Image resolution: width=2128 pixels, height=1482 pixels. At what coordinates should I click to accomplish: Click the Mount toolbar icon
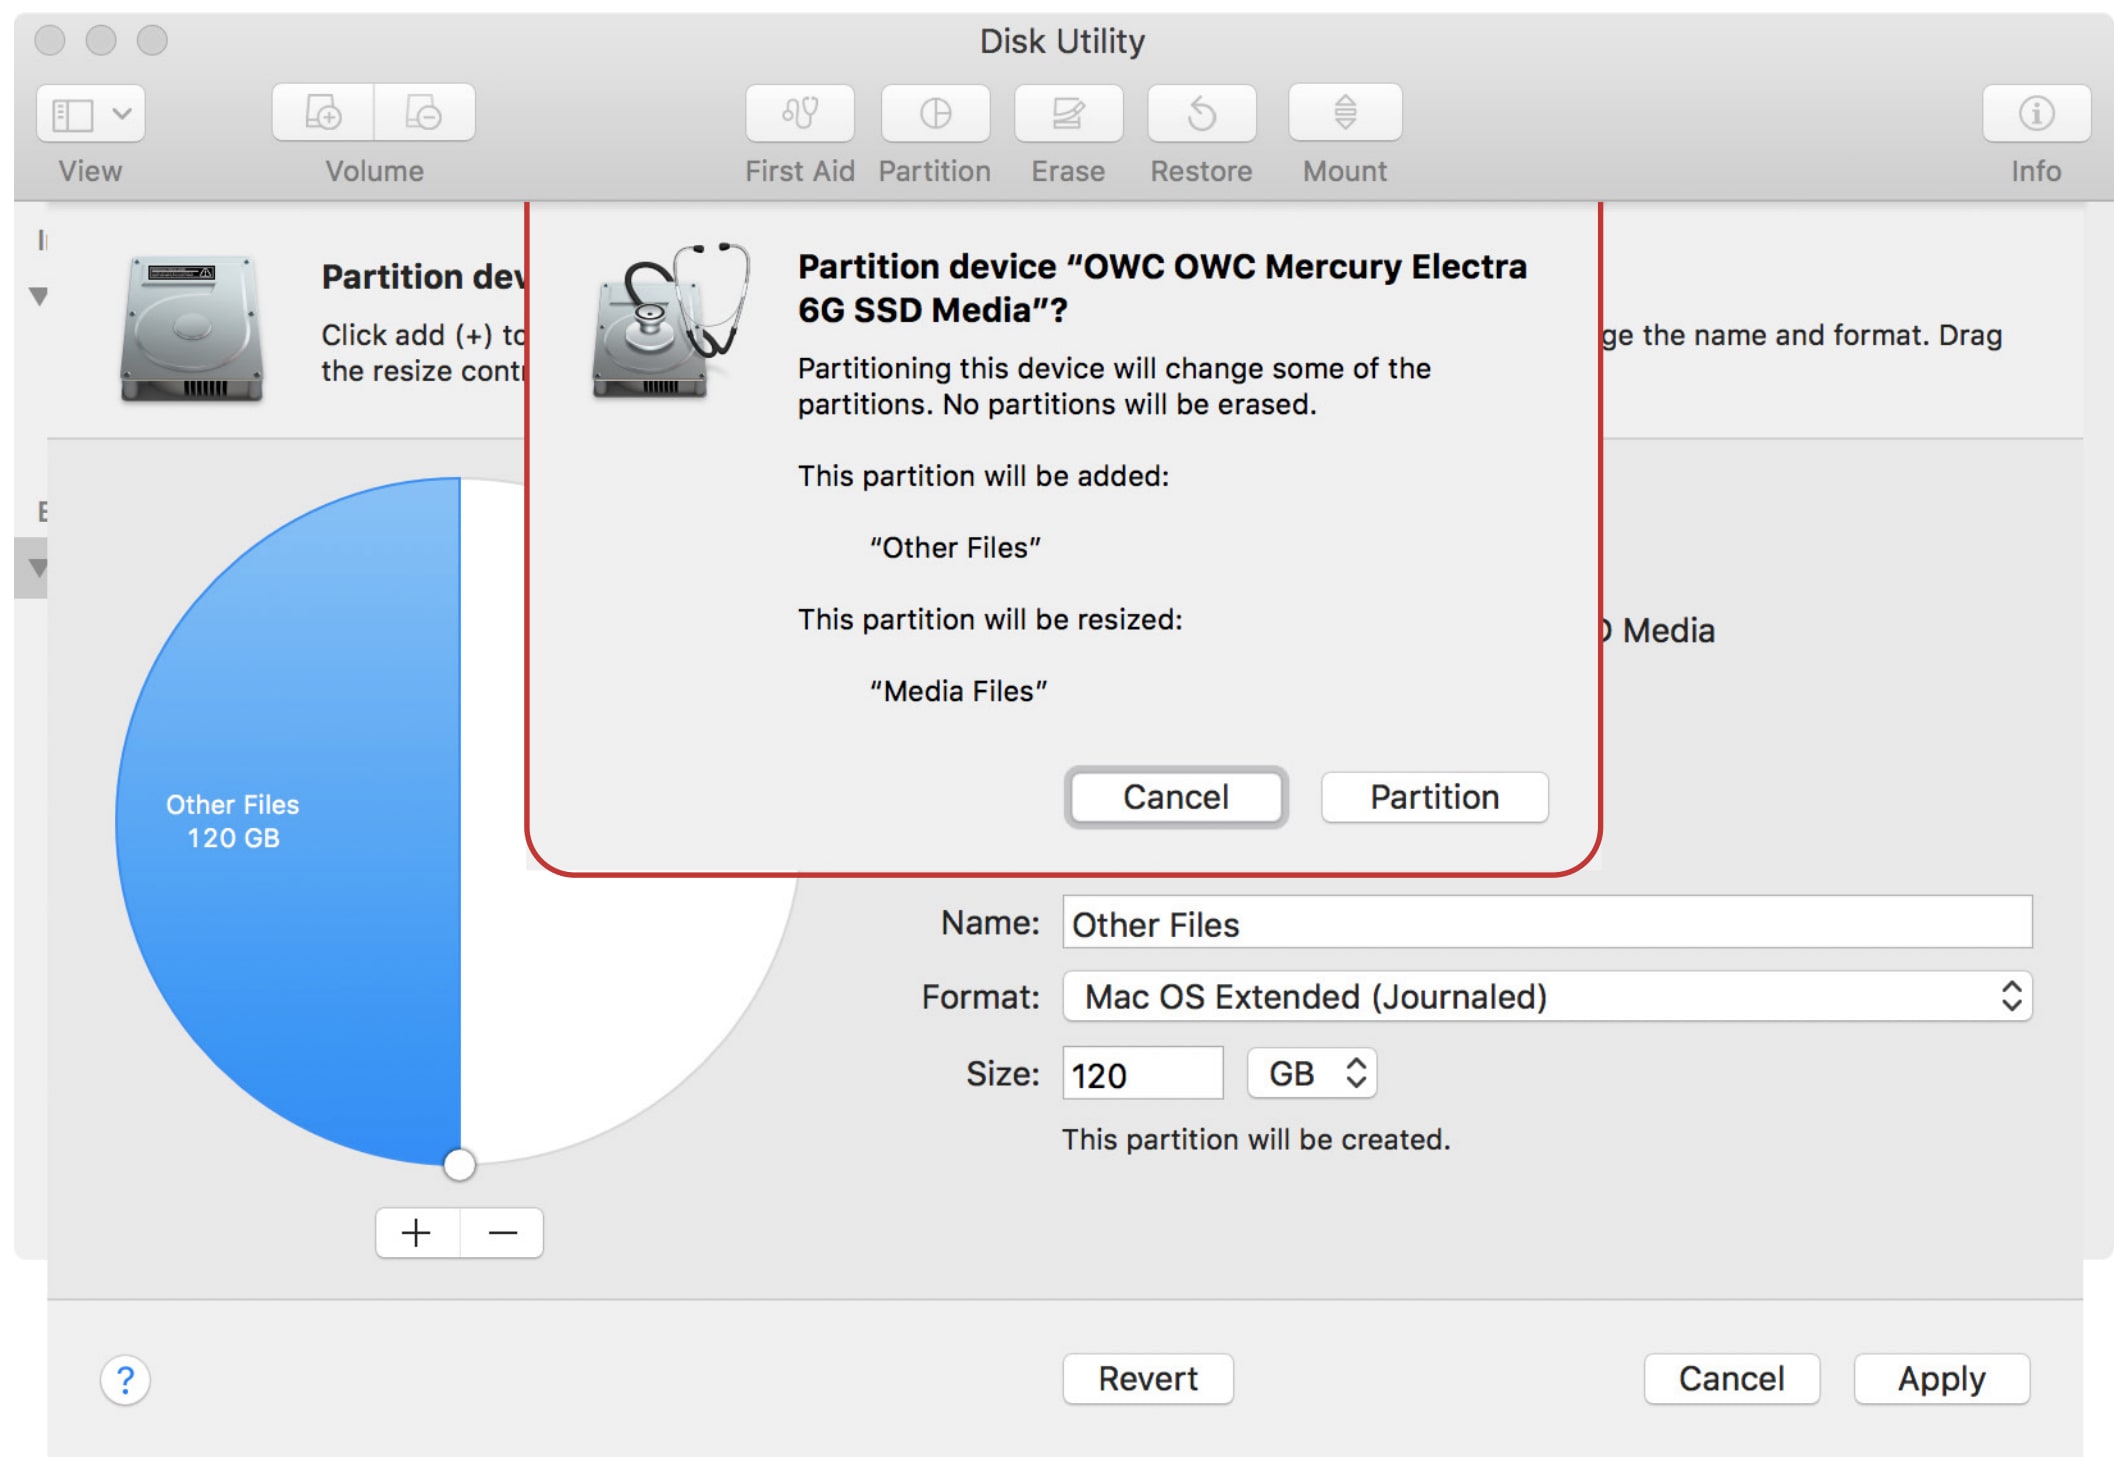pos(1345,113)
